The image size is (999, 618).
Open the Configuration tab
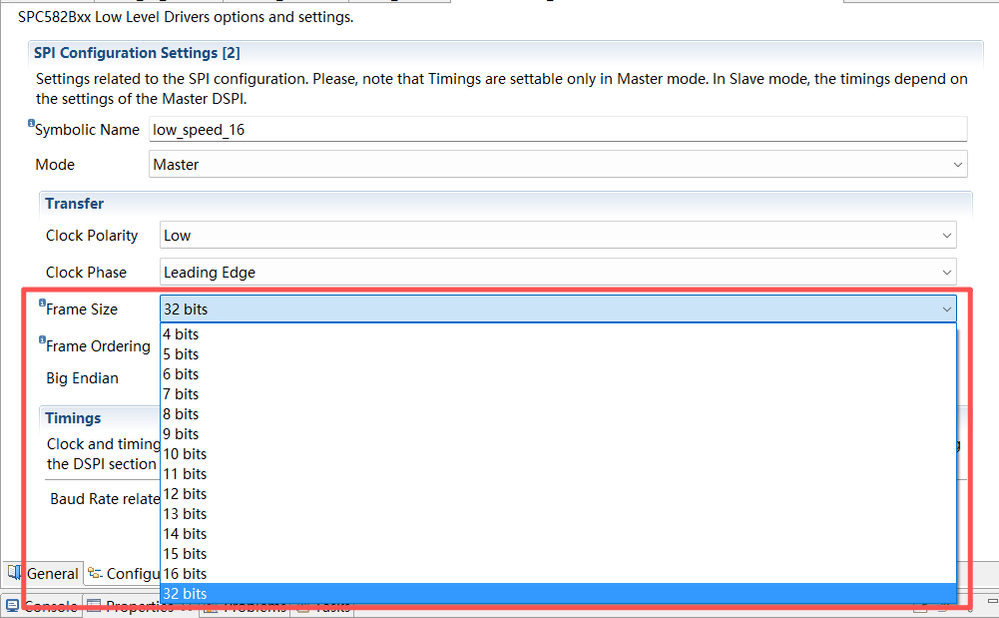click(x=124, y=573)
